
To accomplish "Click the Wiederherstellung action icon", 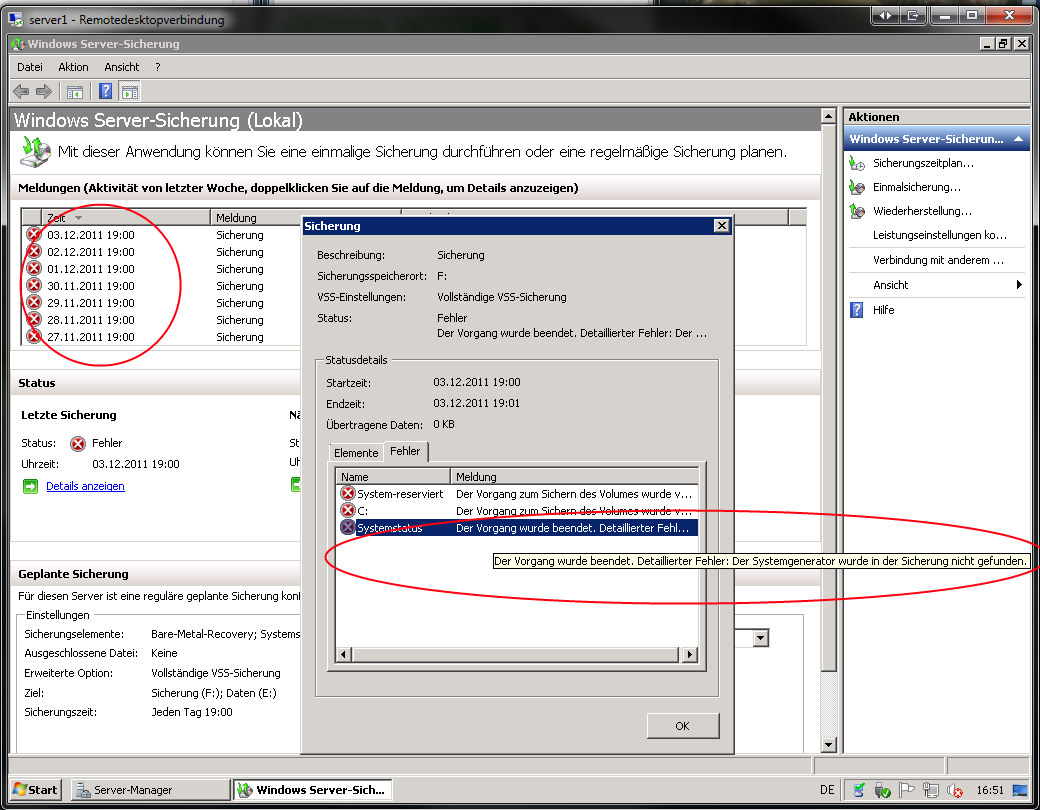I will pyautogui.click(x=857, y=211).
